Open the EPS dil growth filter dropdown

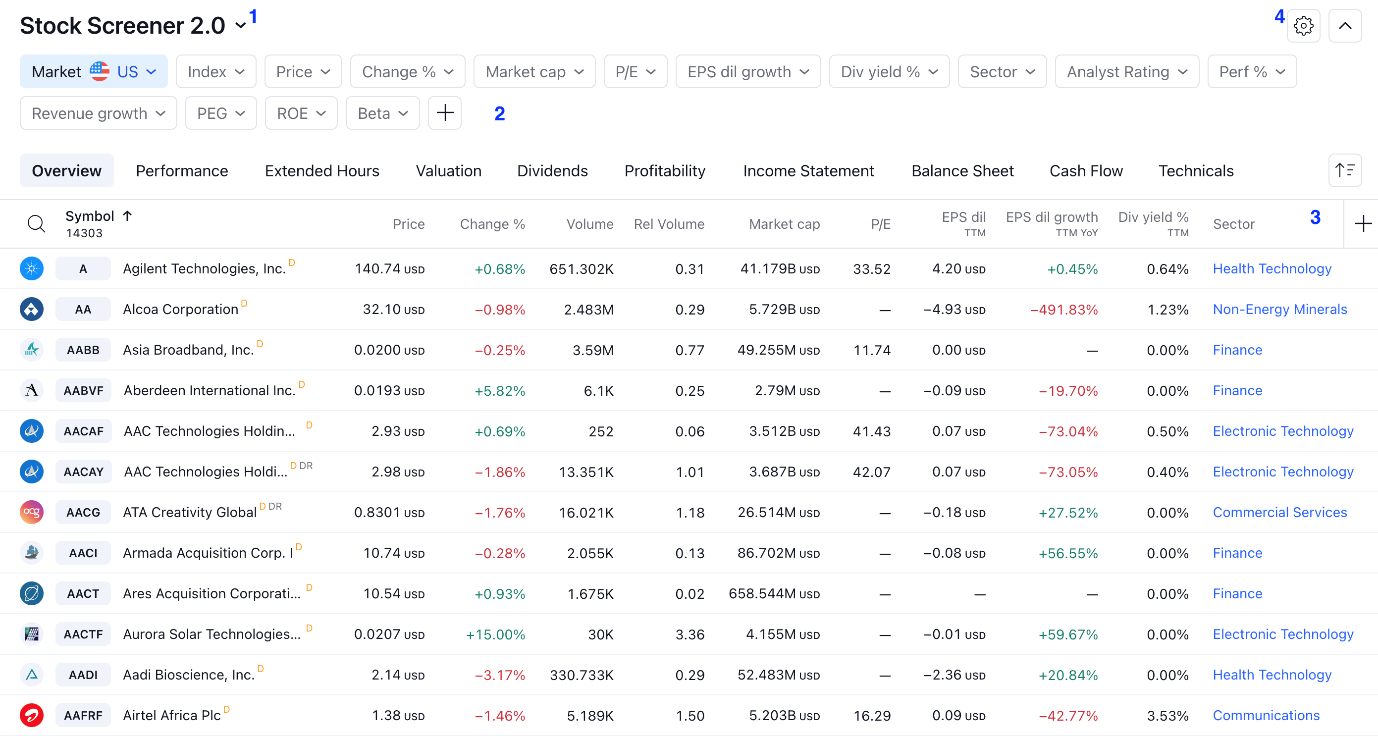tap(749, 71)
